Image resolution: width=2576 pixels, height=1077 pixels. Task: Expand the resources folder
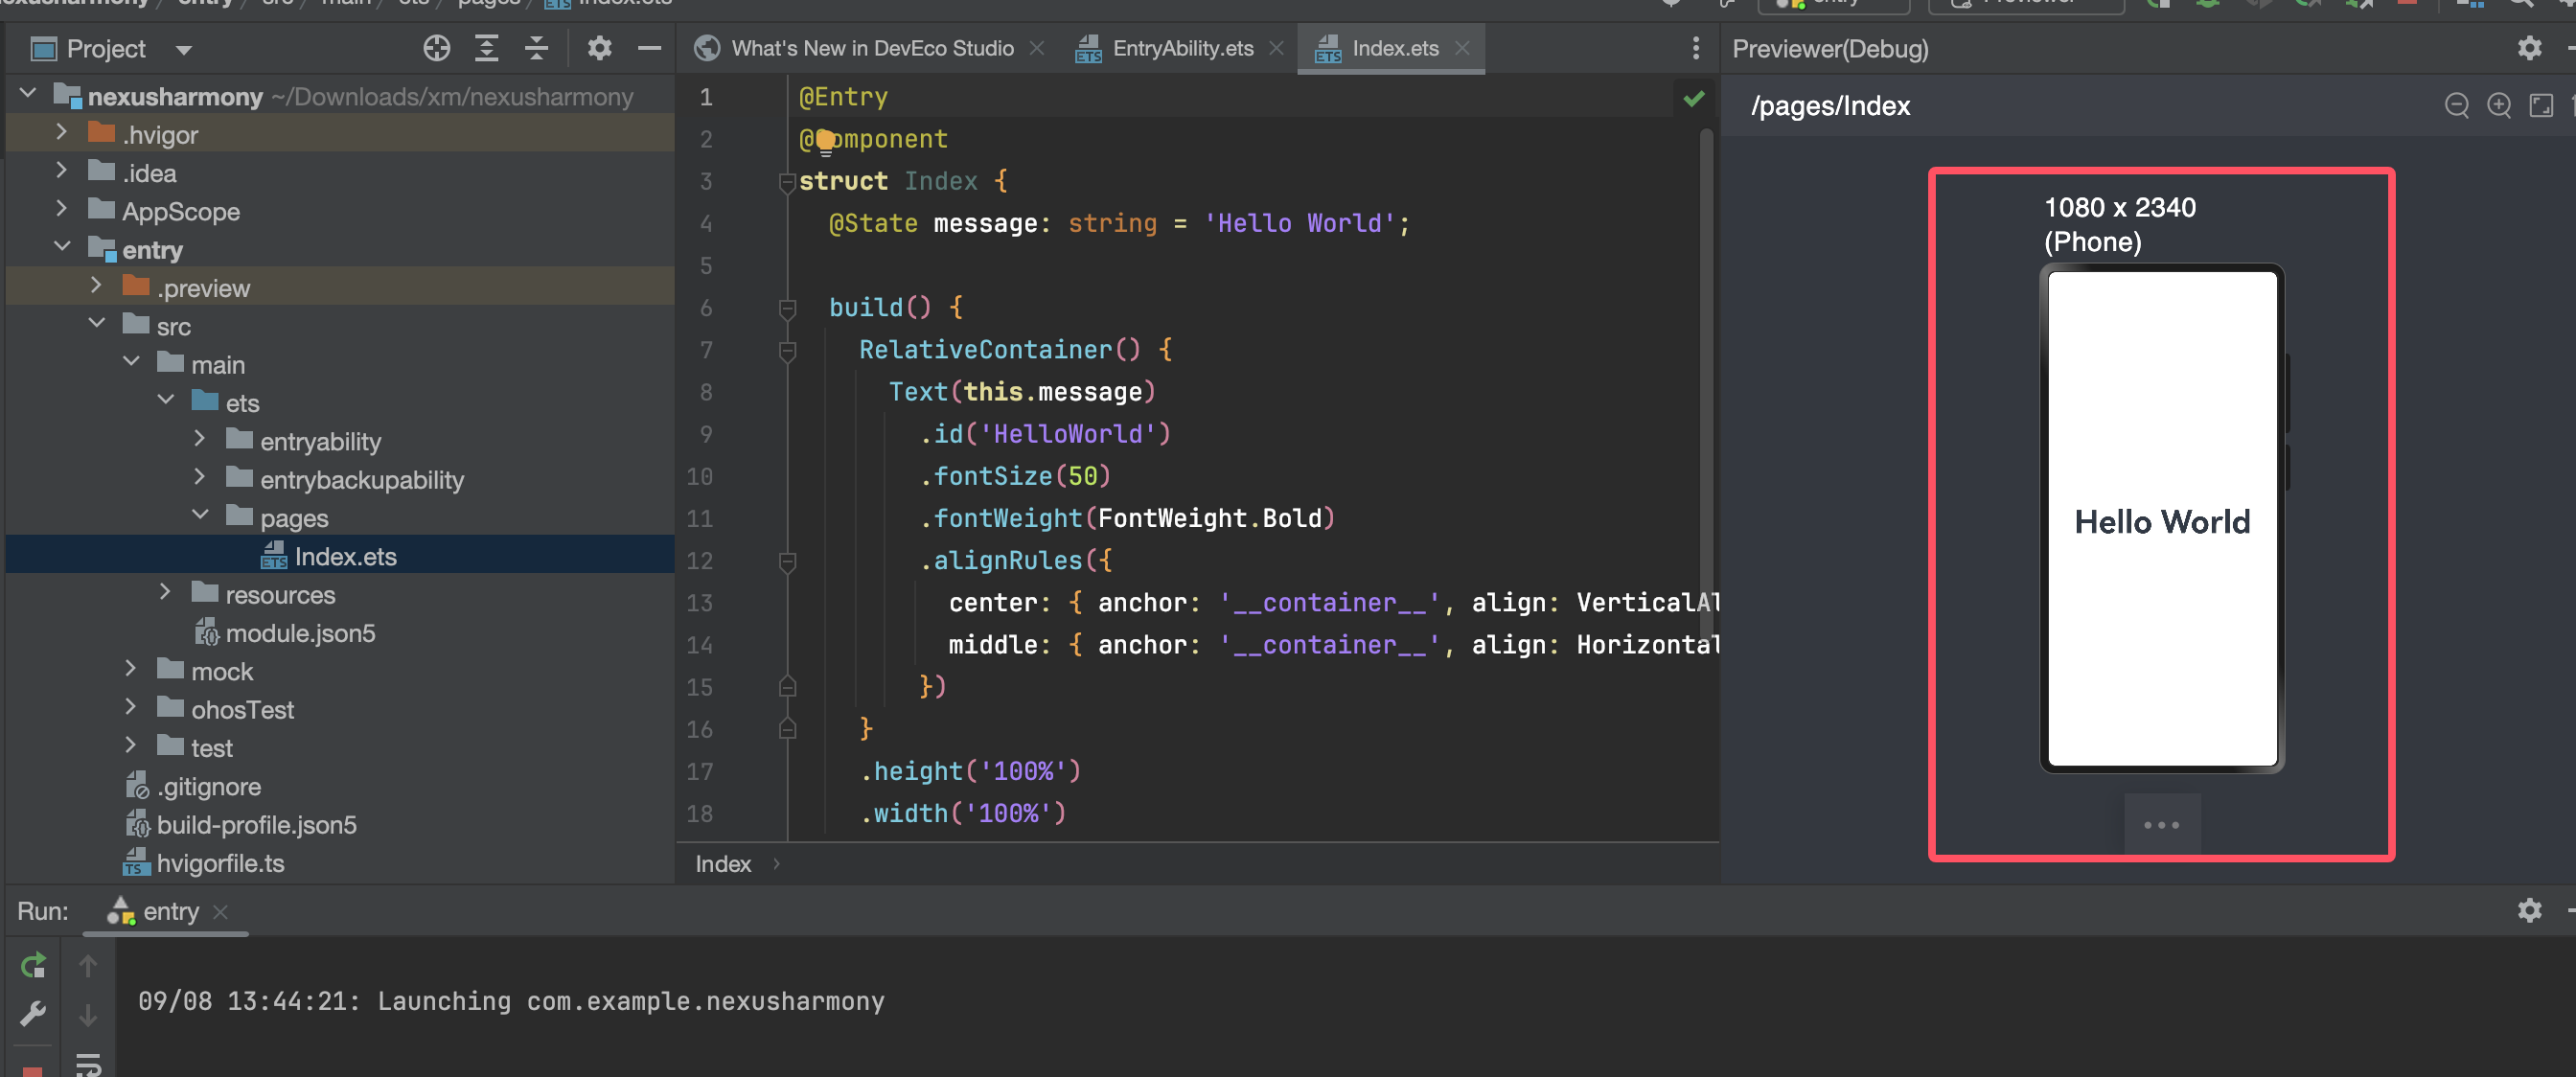point(165,593)
